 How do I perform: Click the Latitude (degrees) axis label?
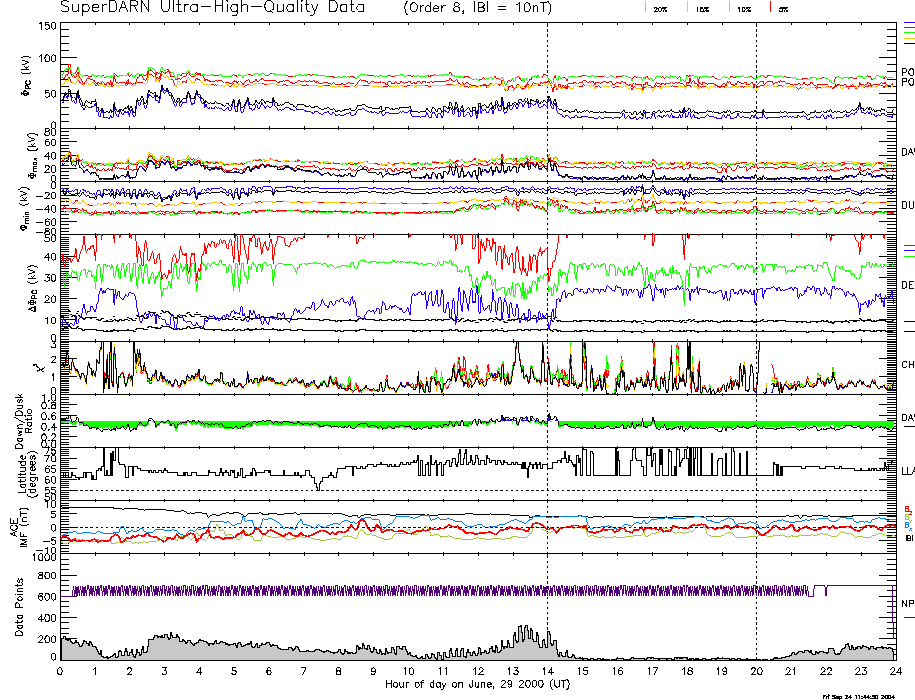[23, 470]
